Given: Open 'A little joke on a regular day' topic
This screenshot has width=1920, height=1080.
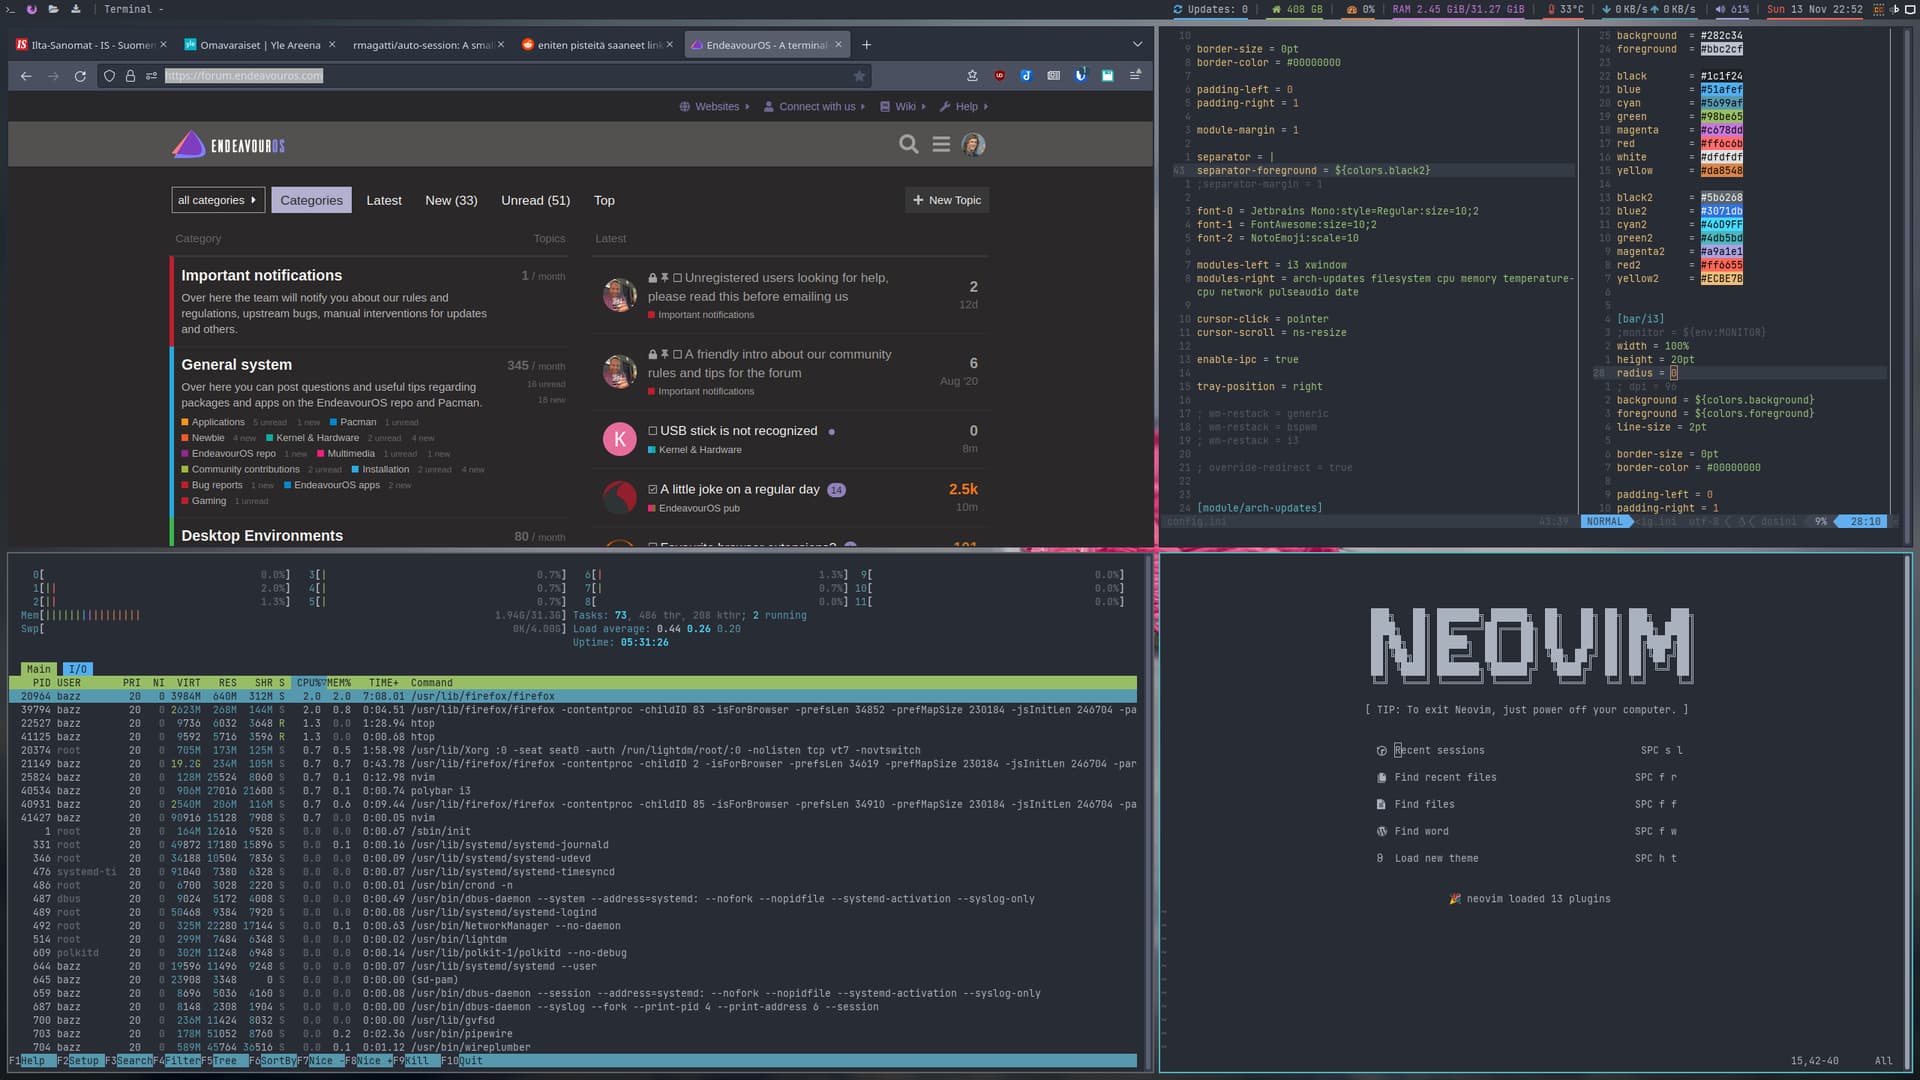Looking at the screenshot, I should click(x=739, y=490).
